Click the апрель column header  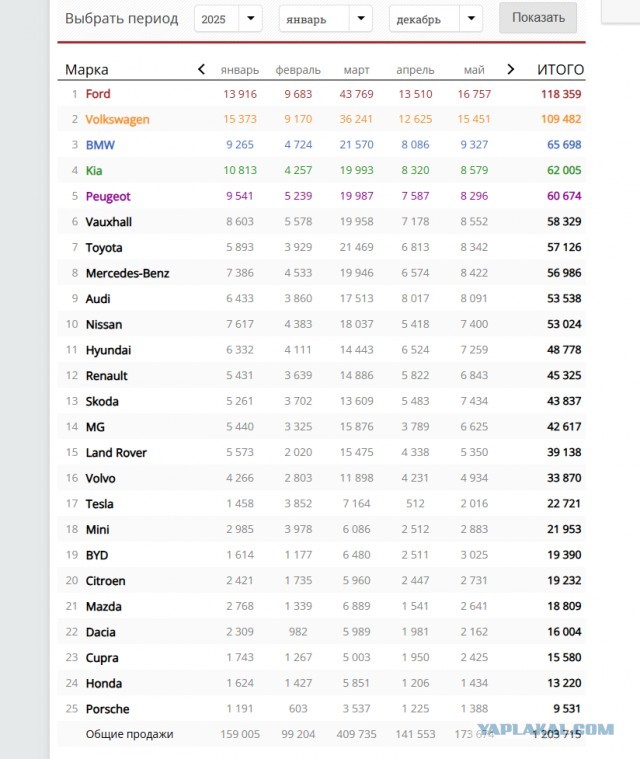415,70
